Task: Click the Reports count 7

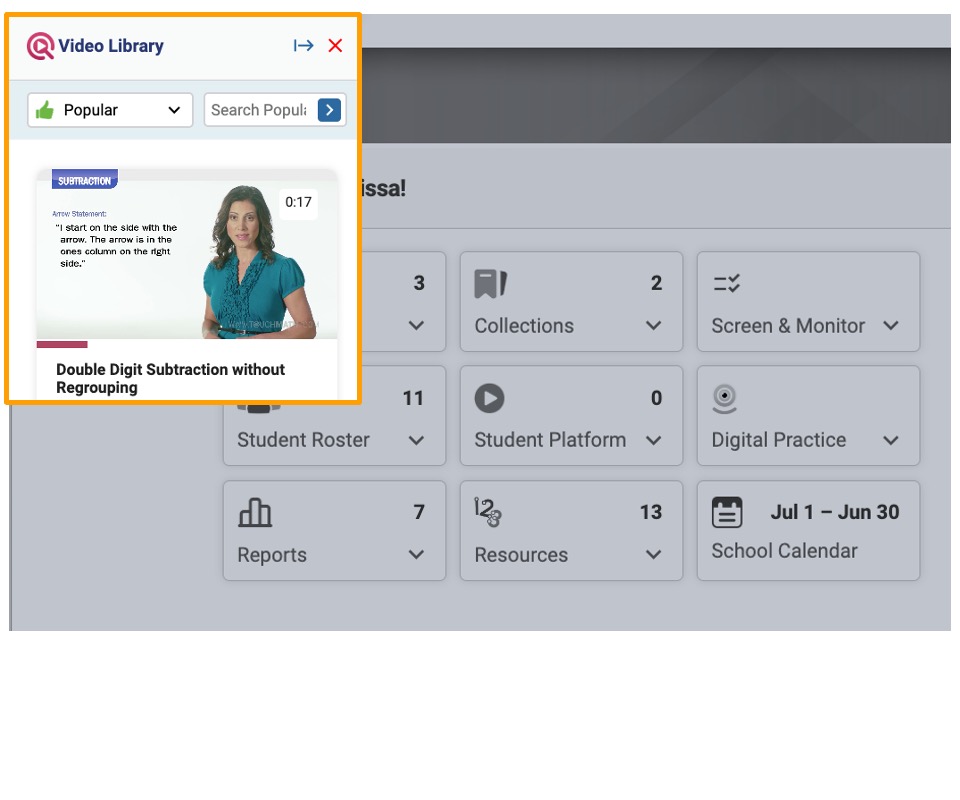Action: click(x=419, y=512)
